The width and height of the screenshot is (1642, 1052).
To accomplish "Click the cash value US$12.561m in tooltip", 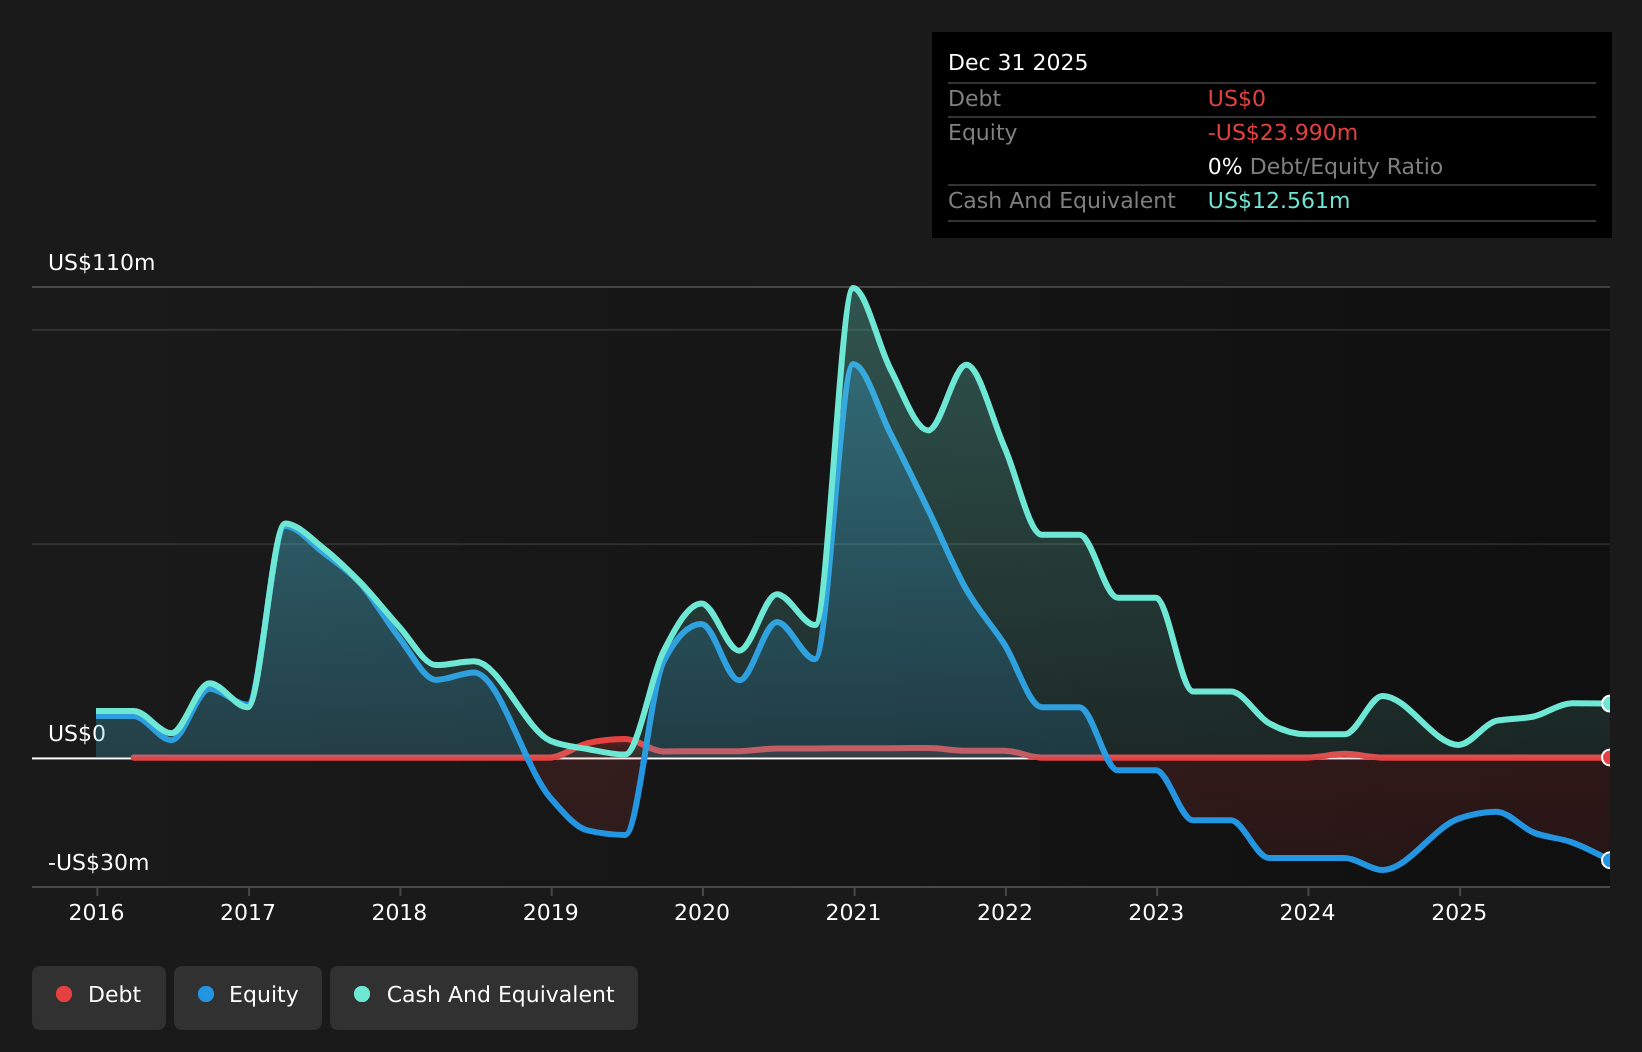I will tap(1279, 201).
